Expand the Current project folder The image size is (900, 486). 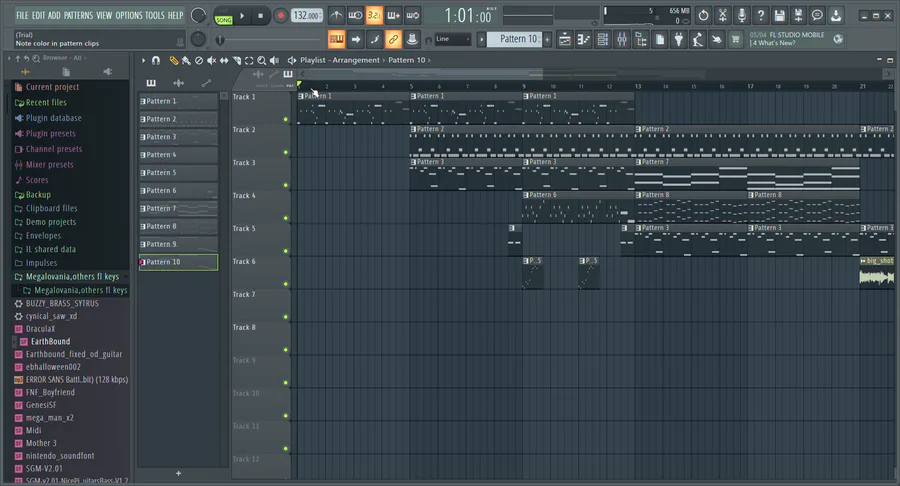click(52, 87)
